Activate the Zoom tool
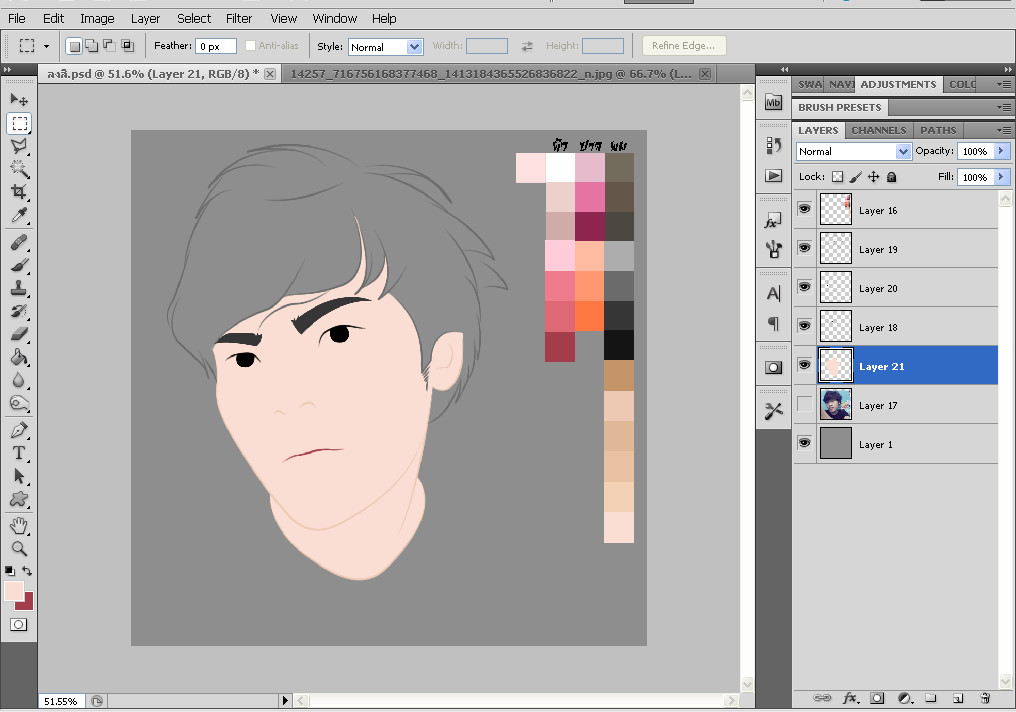Image resolution: width=1016 pixels, height=712 pixels. (x=19, y=548)
